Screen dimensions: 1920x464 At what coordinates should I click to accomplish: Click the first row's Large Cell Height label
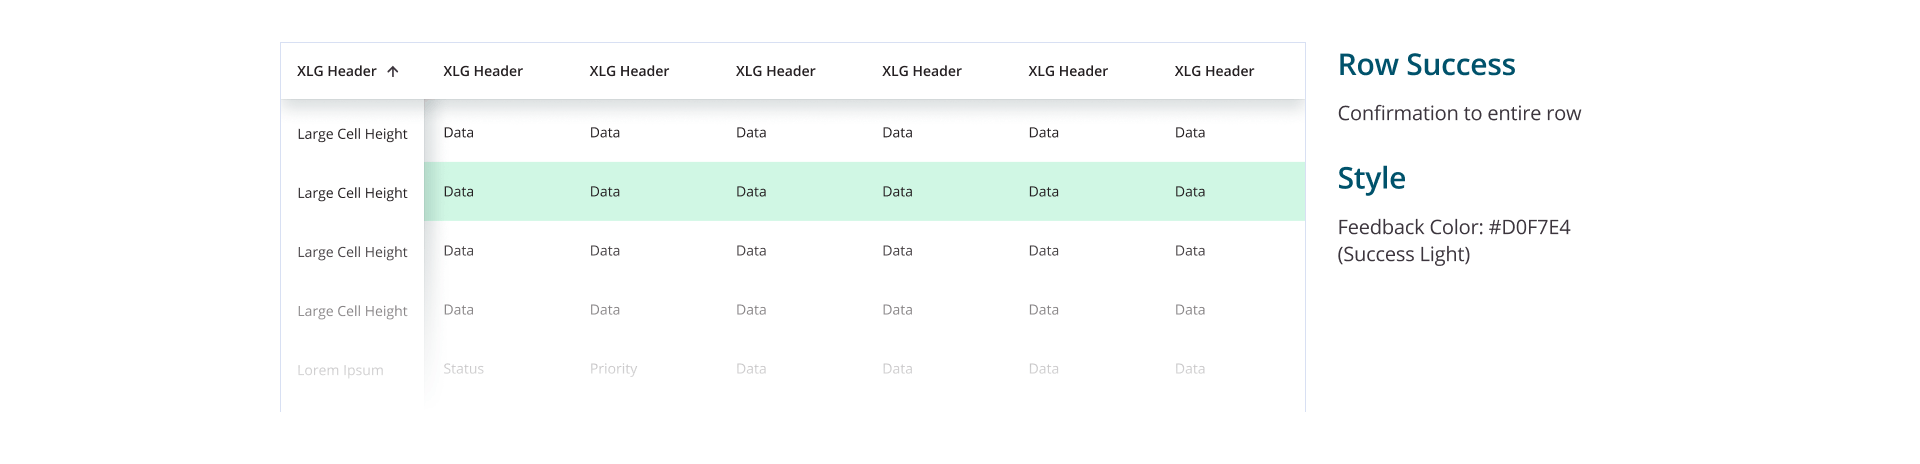pyautogui.click(x=352, y=134)
